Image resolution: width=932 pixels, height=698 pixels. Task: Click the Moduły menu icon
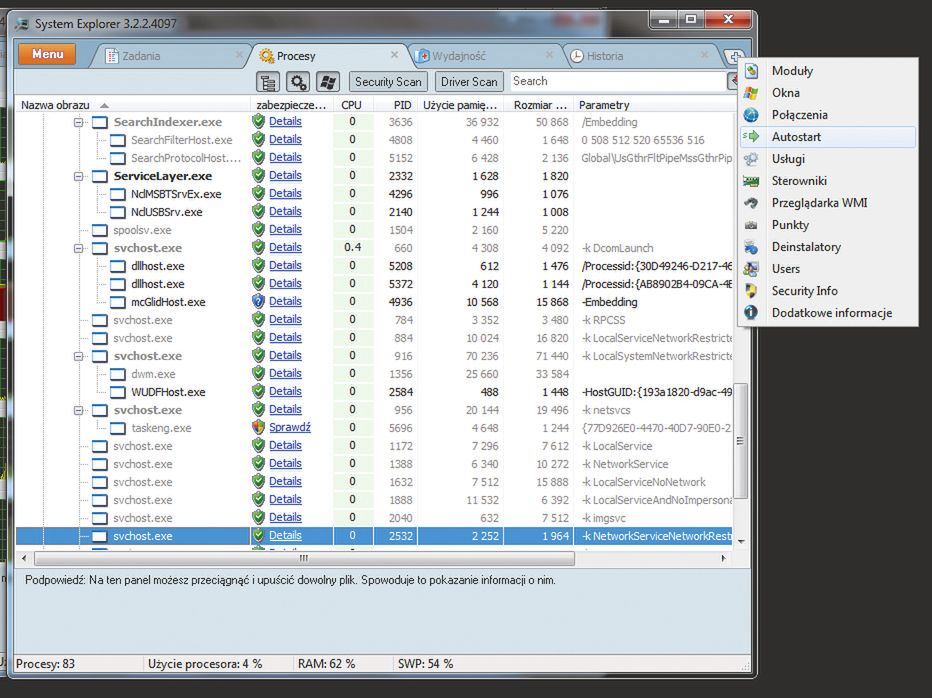751,71
